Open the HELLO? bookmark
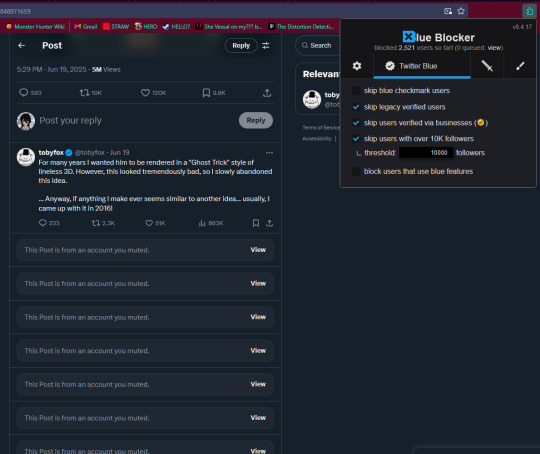Image resolution: width=540 pixels, height=454 pixels. click(176, 27)
